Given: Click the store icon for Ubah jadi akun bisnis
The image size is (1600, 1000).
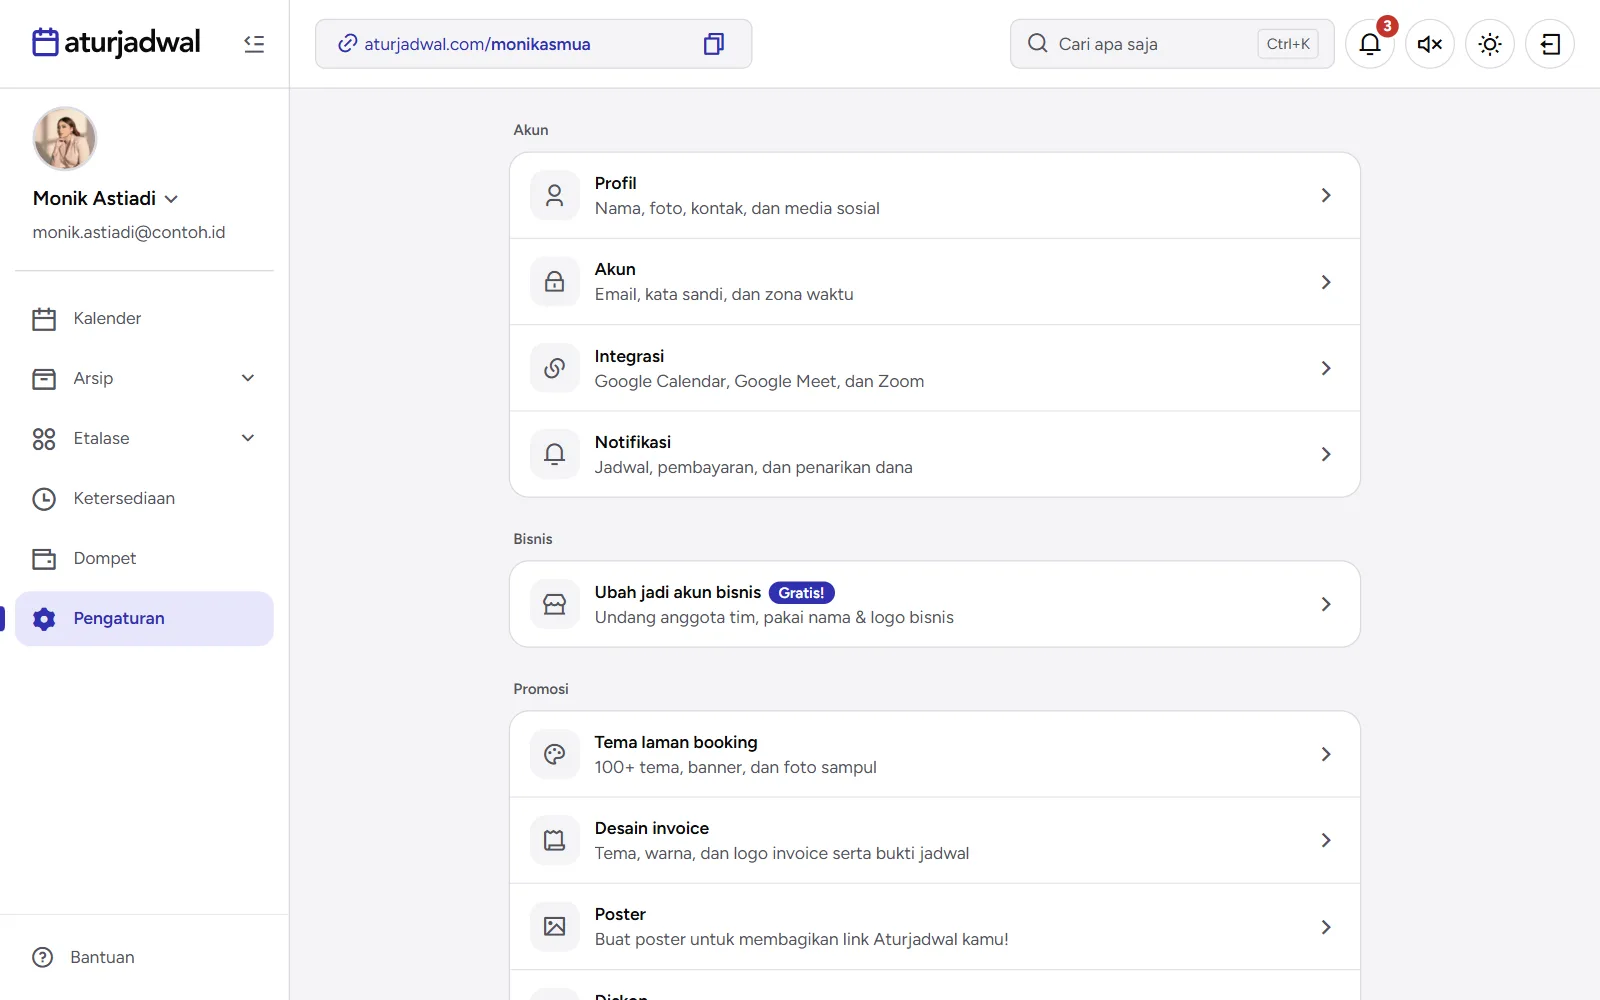Looking at the screenshot, I should tap(555, 604).
